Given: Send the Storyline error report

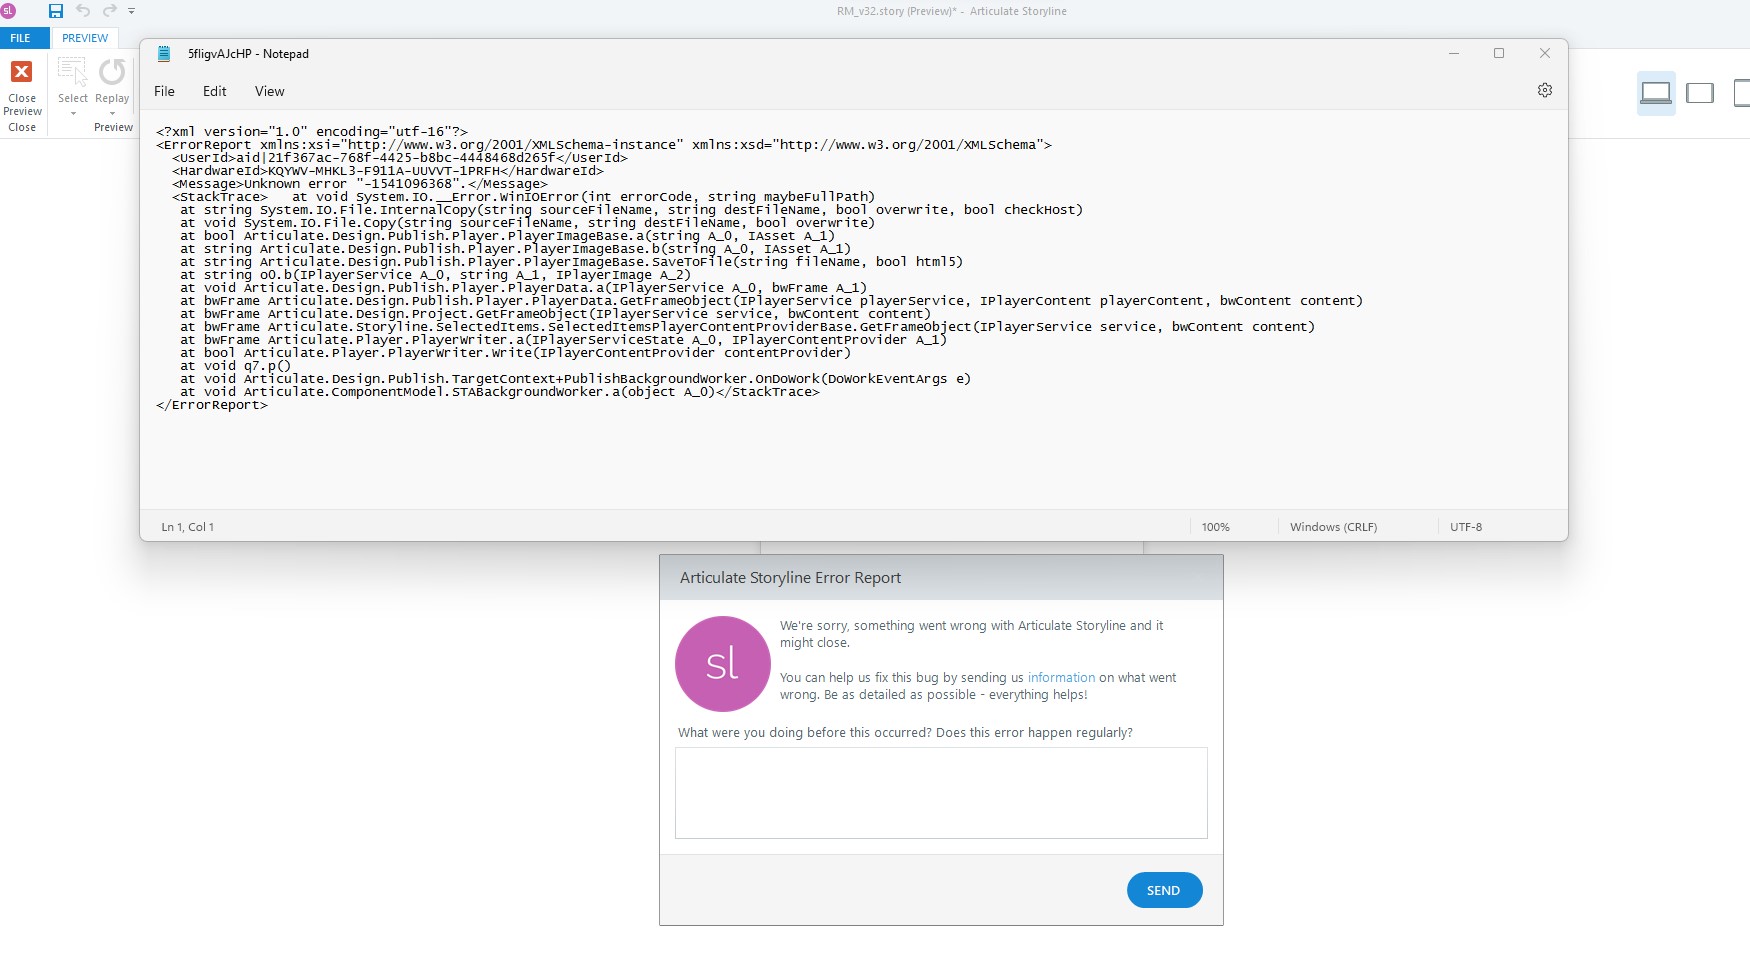Looking at the screenshot, I should click(x=1164, y=890).
